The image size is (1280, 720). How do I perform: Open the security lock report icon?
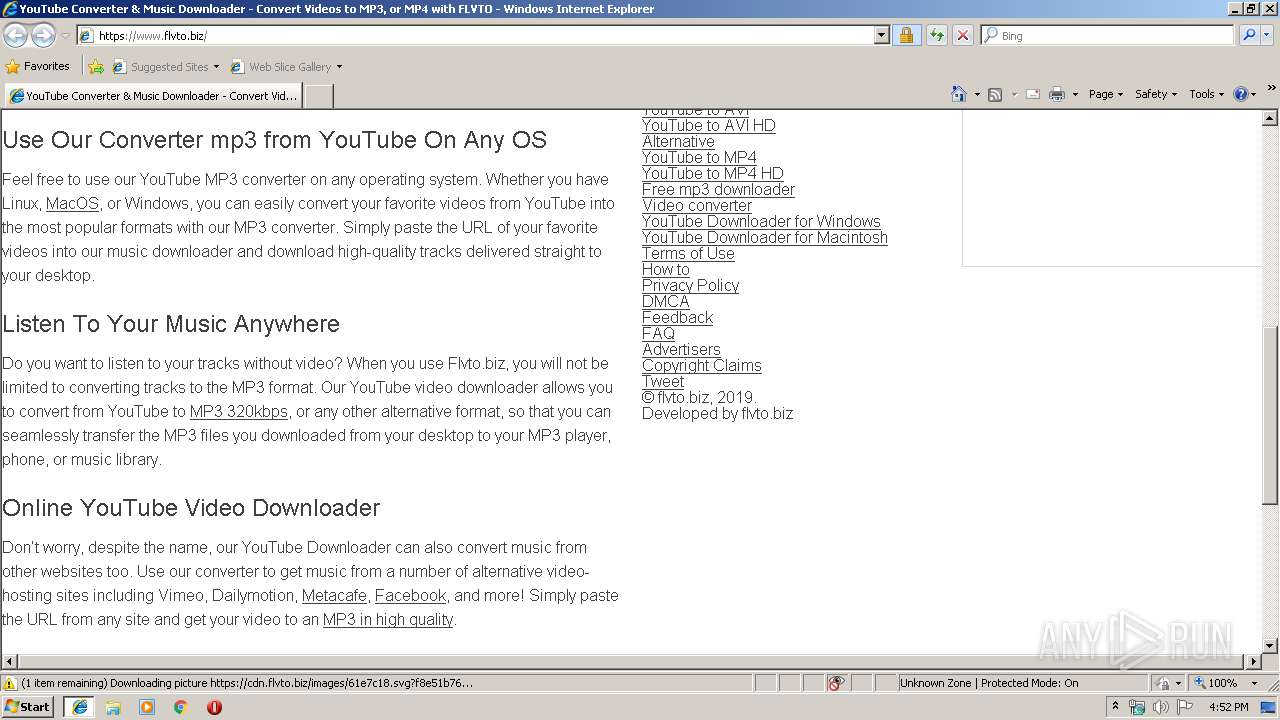(906, 35)
